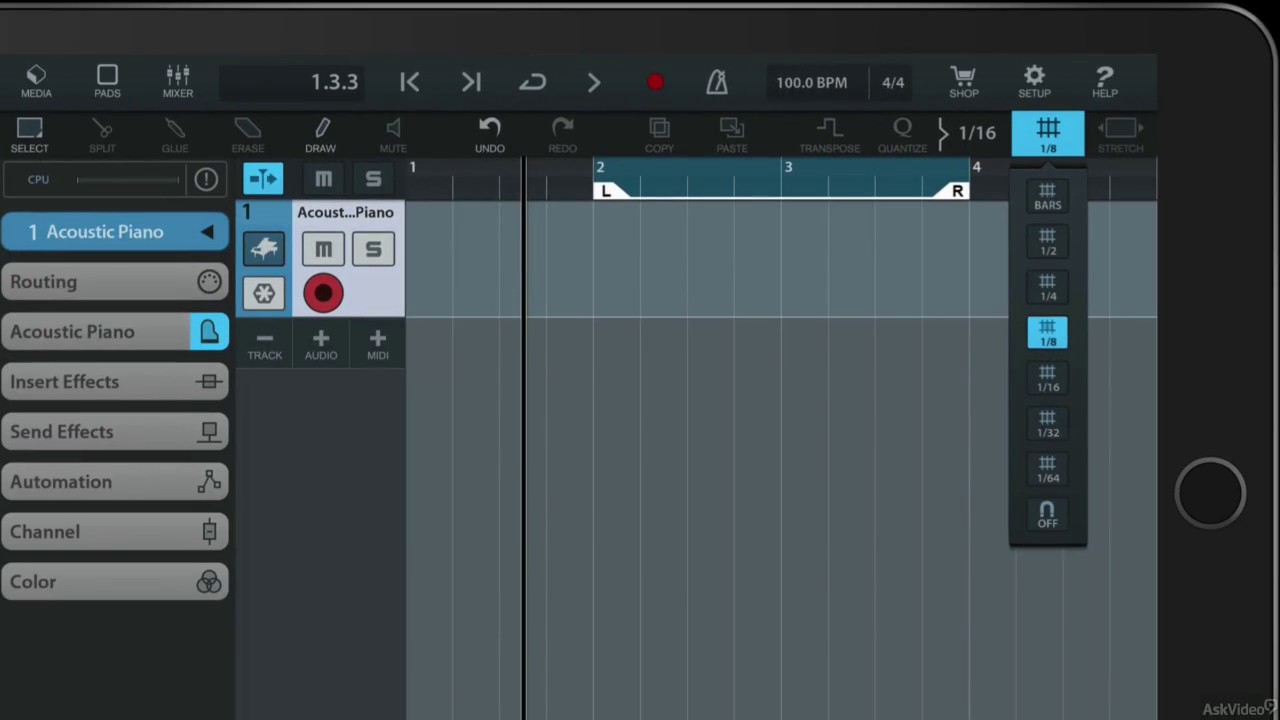Viewport: 1280px width, 720px height.
Task: Choose the Glue tool
Action: coord(175,135)
